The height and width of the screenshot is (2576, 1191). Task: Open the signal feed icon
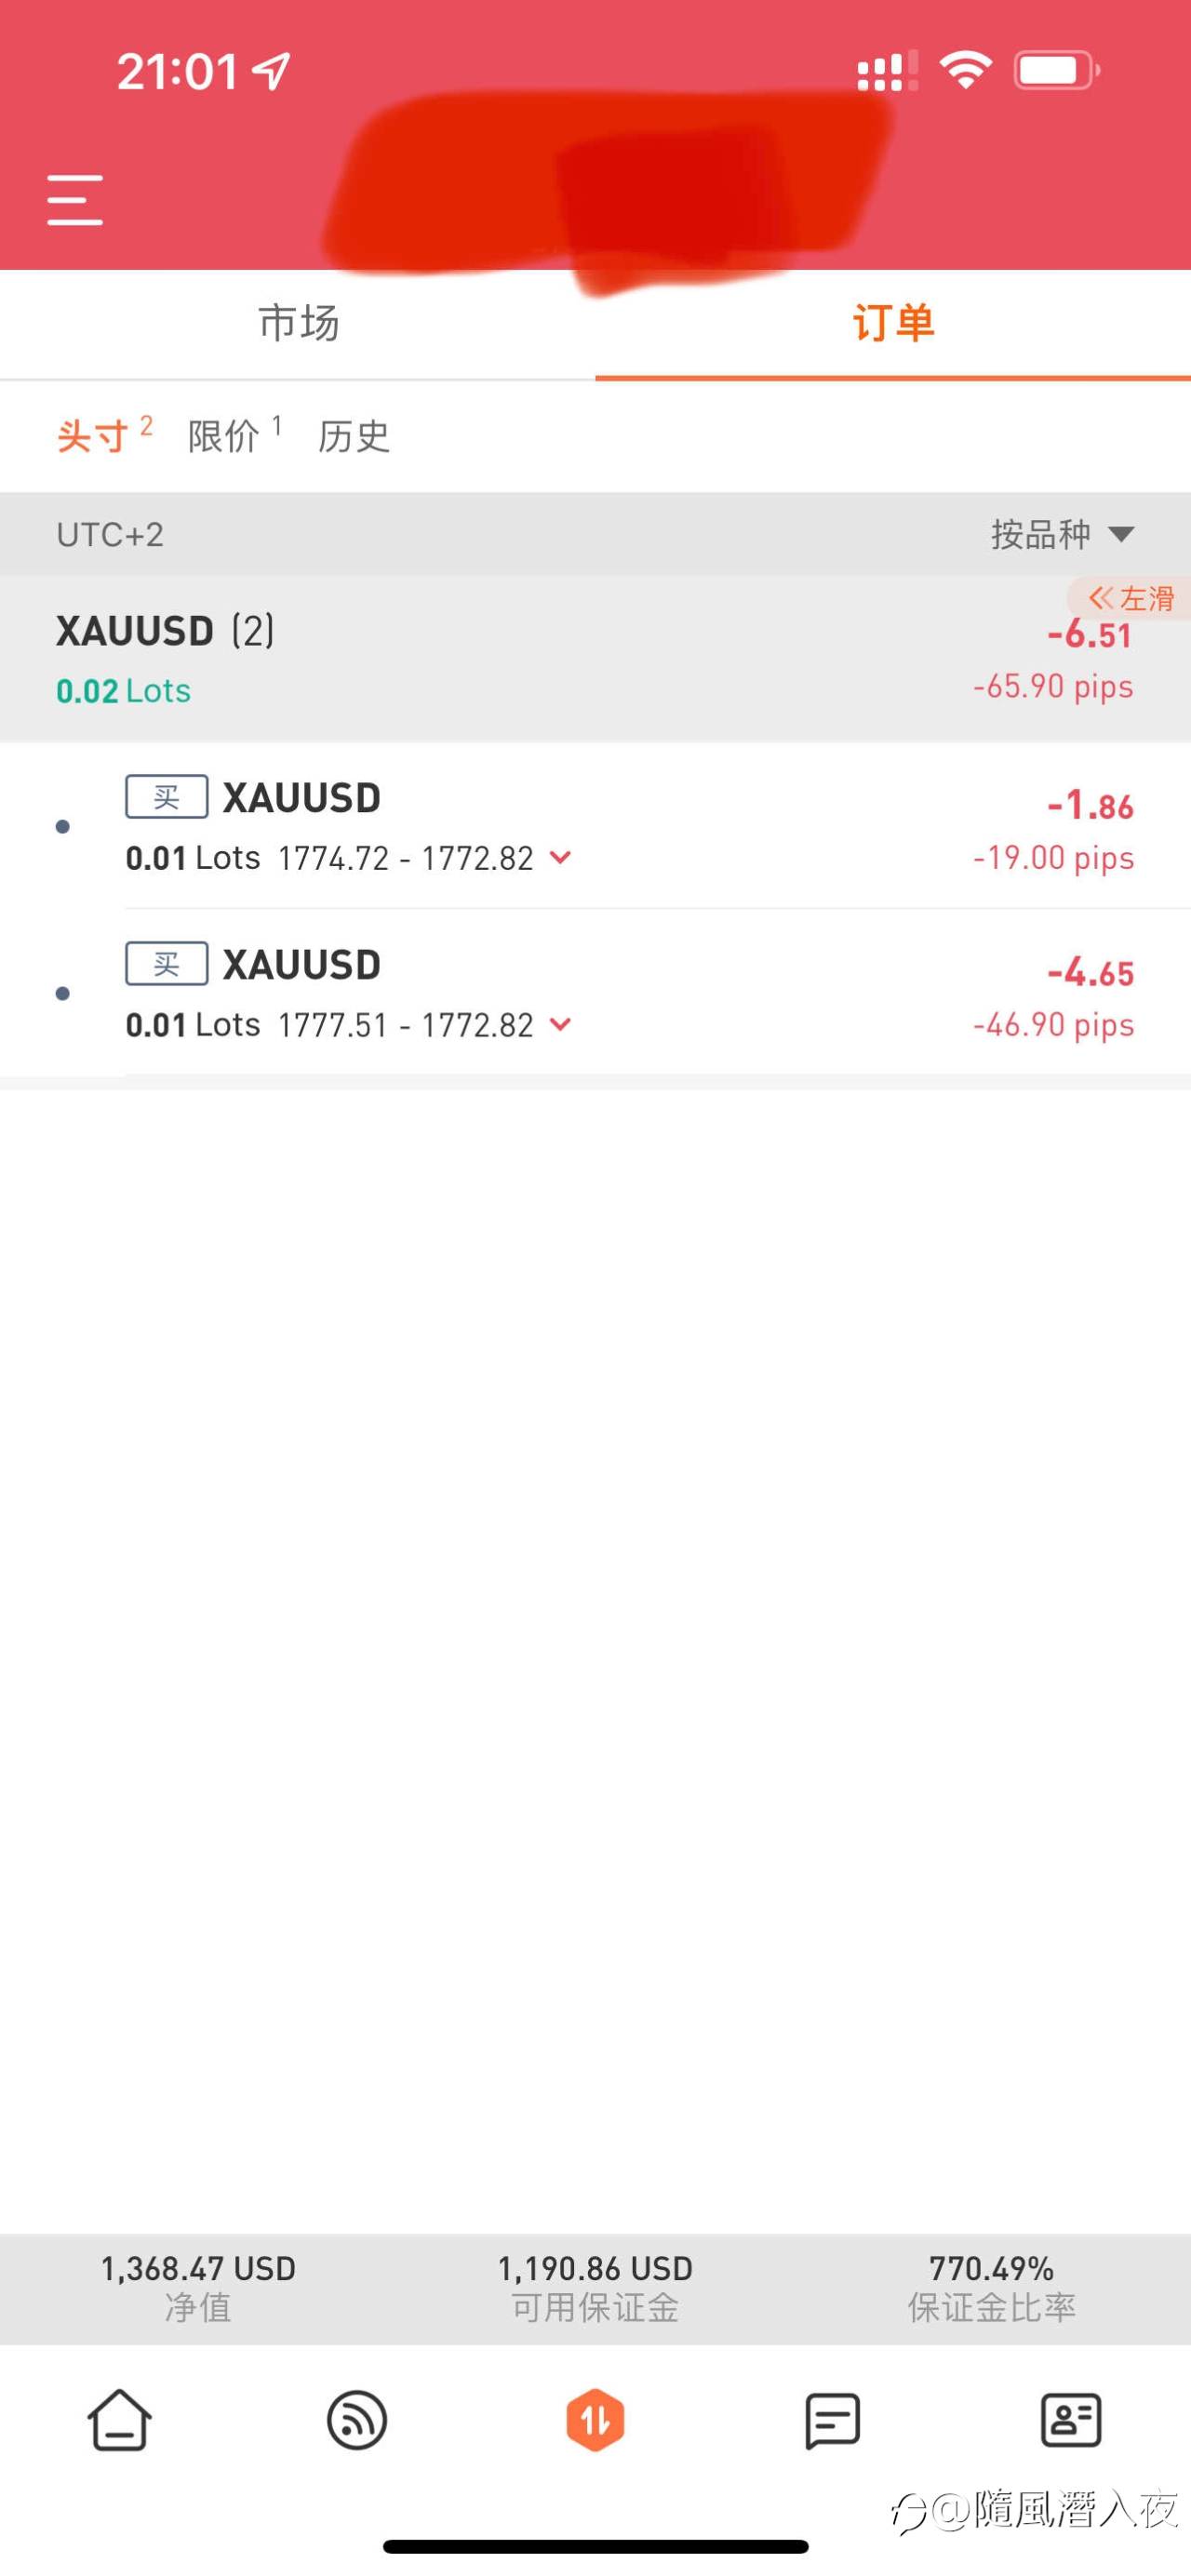(357, 2421)
